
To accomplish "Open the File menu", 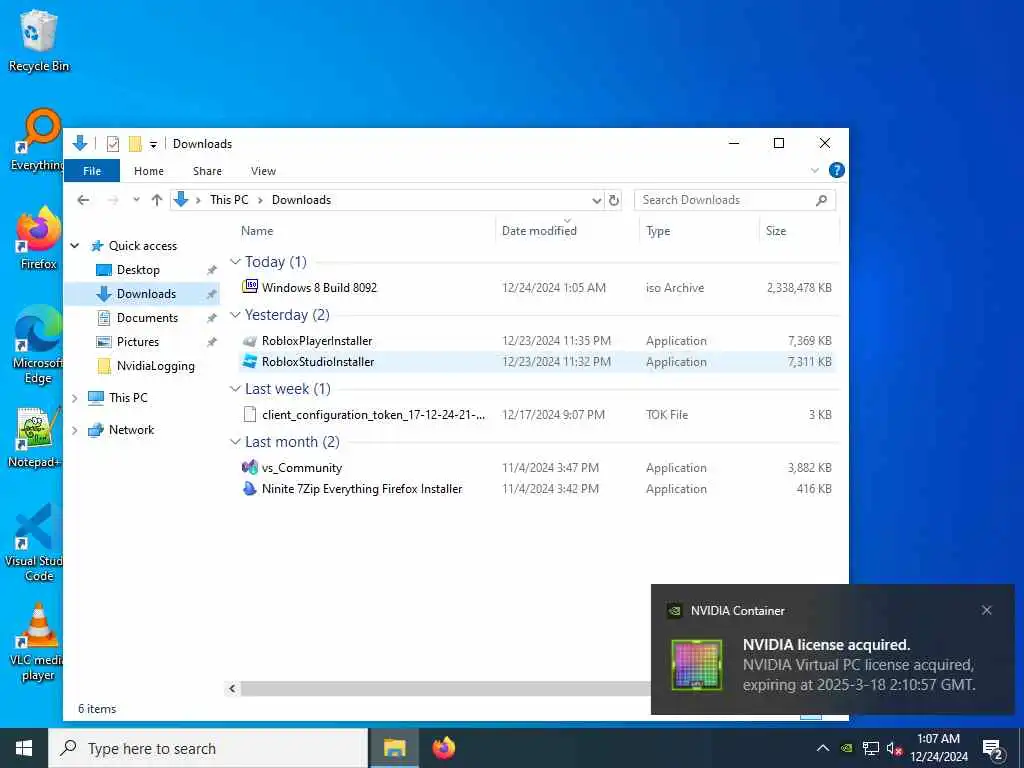I will tap(92, 170).
